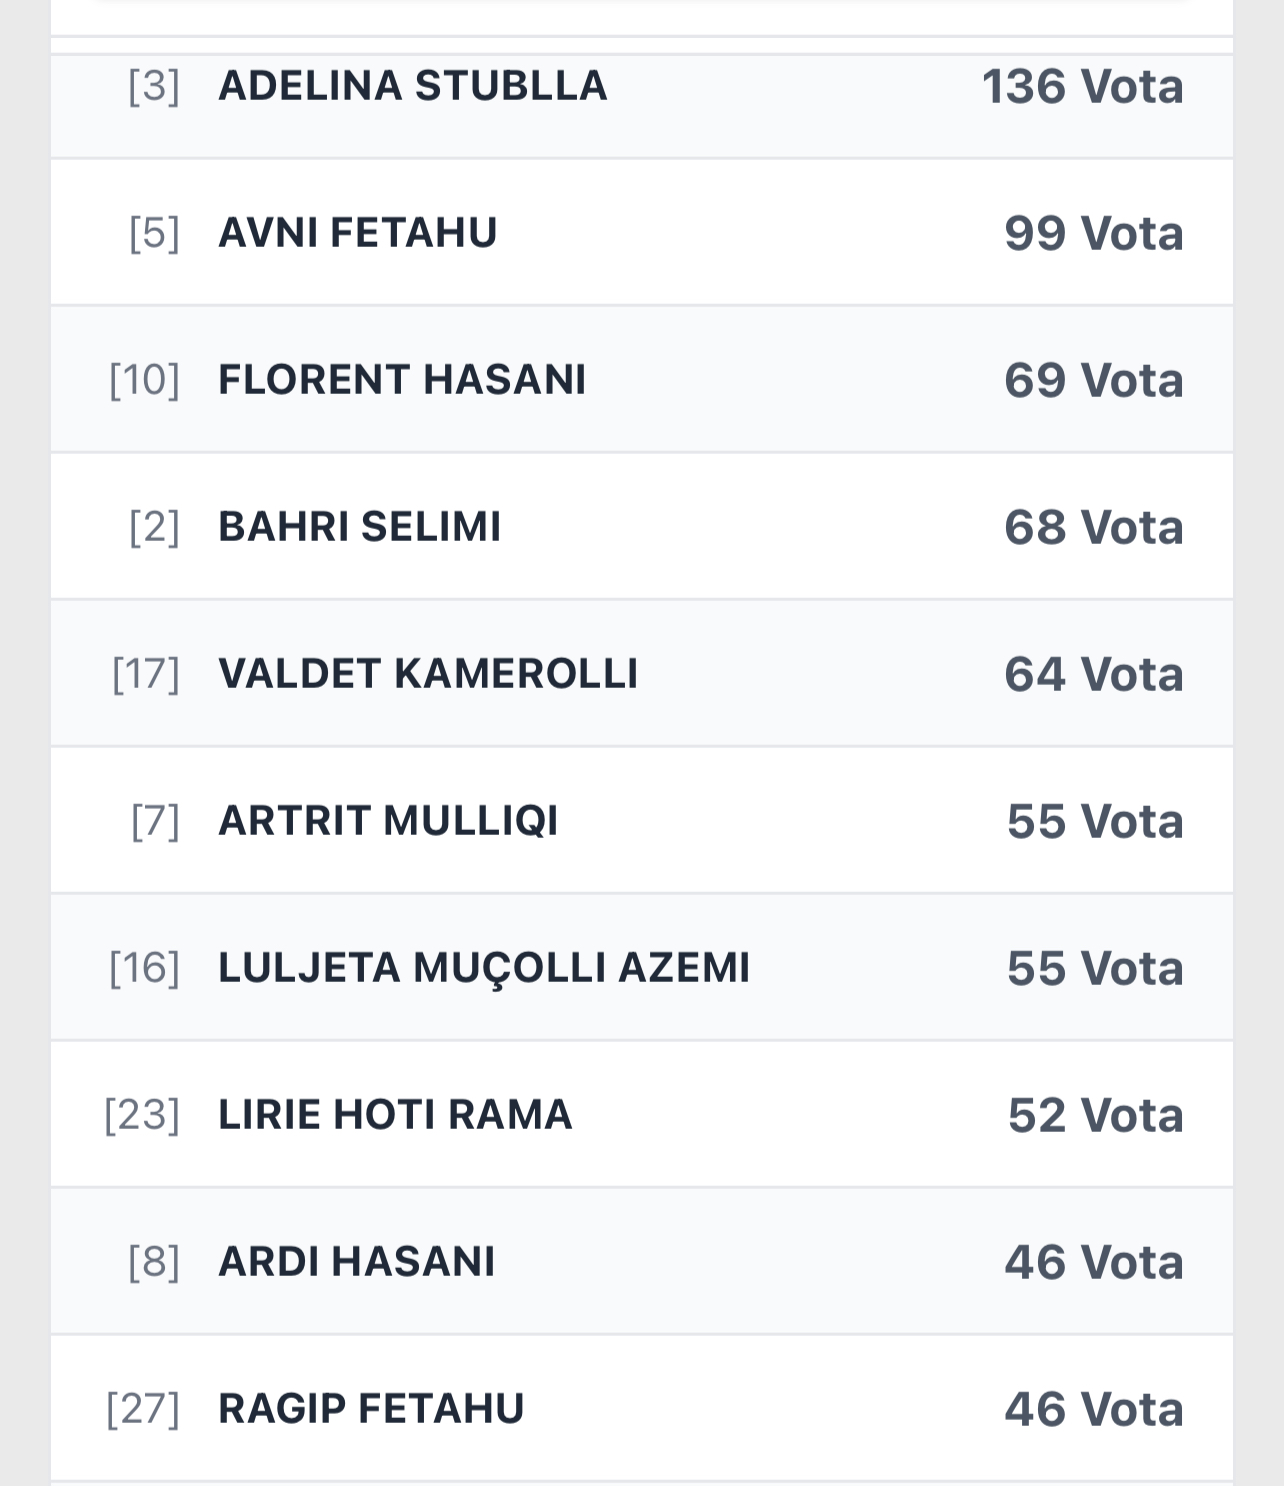Click the 99 Vota result

[1093, 234]
